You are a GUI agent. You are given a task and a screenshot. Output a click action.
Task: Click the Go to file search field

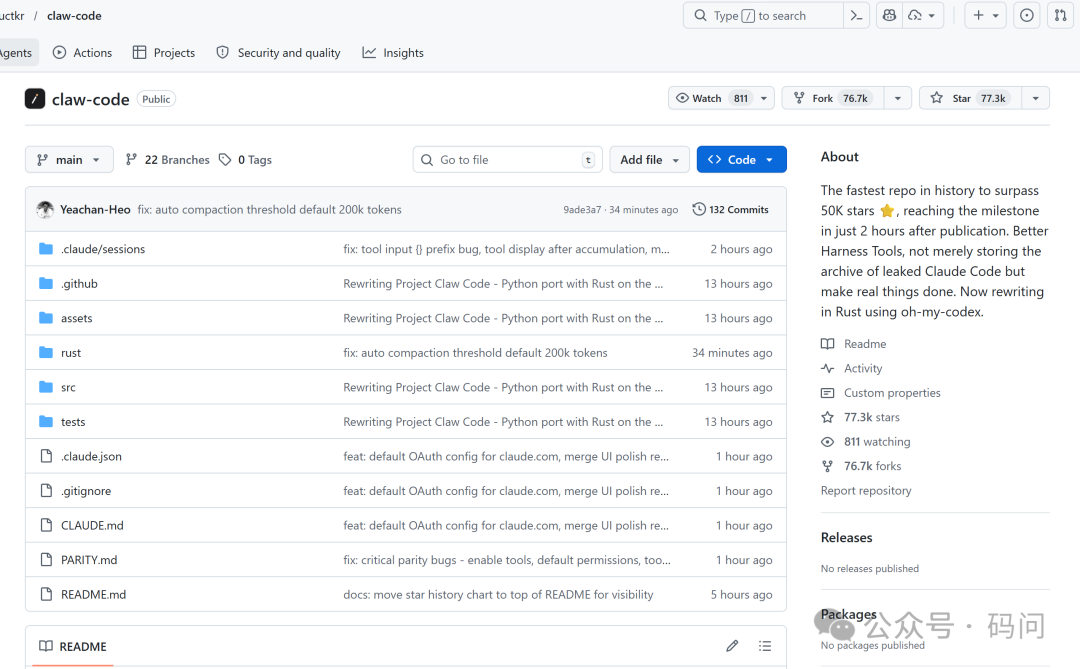click(x=507, y=160)
